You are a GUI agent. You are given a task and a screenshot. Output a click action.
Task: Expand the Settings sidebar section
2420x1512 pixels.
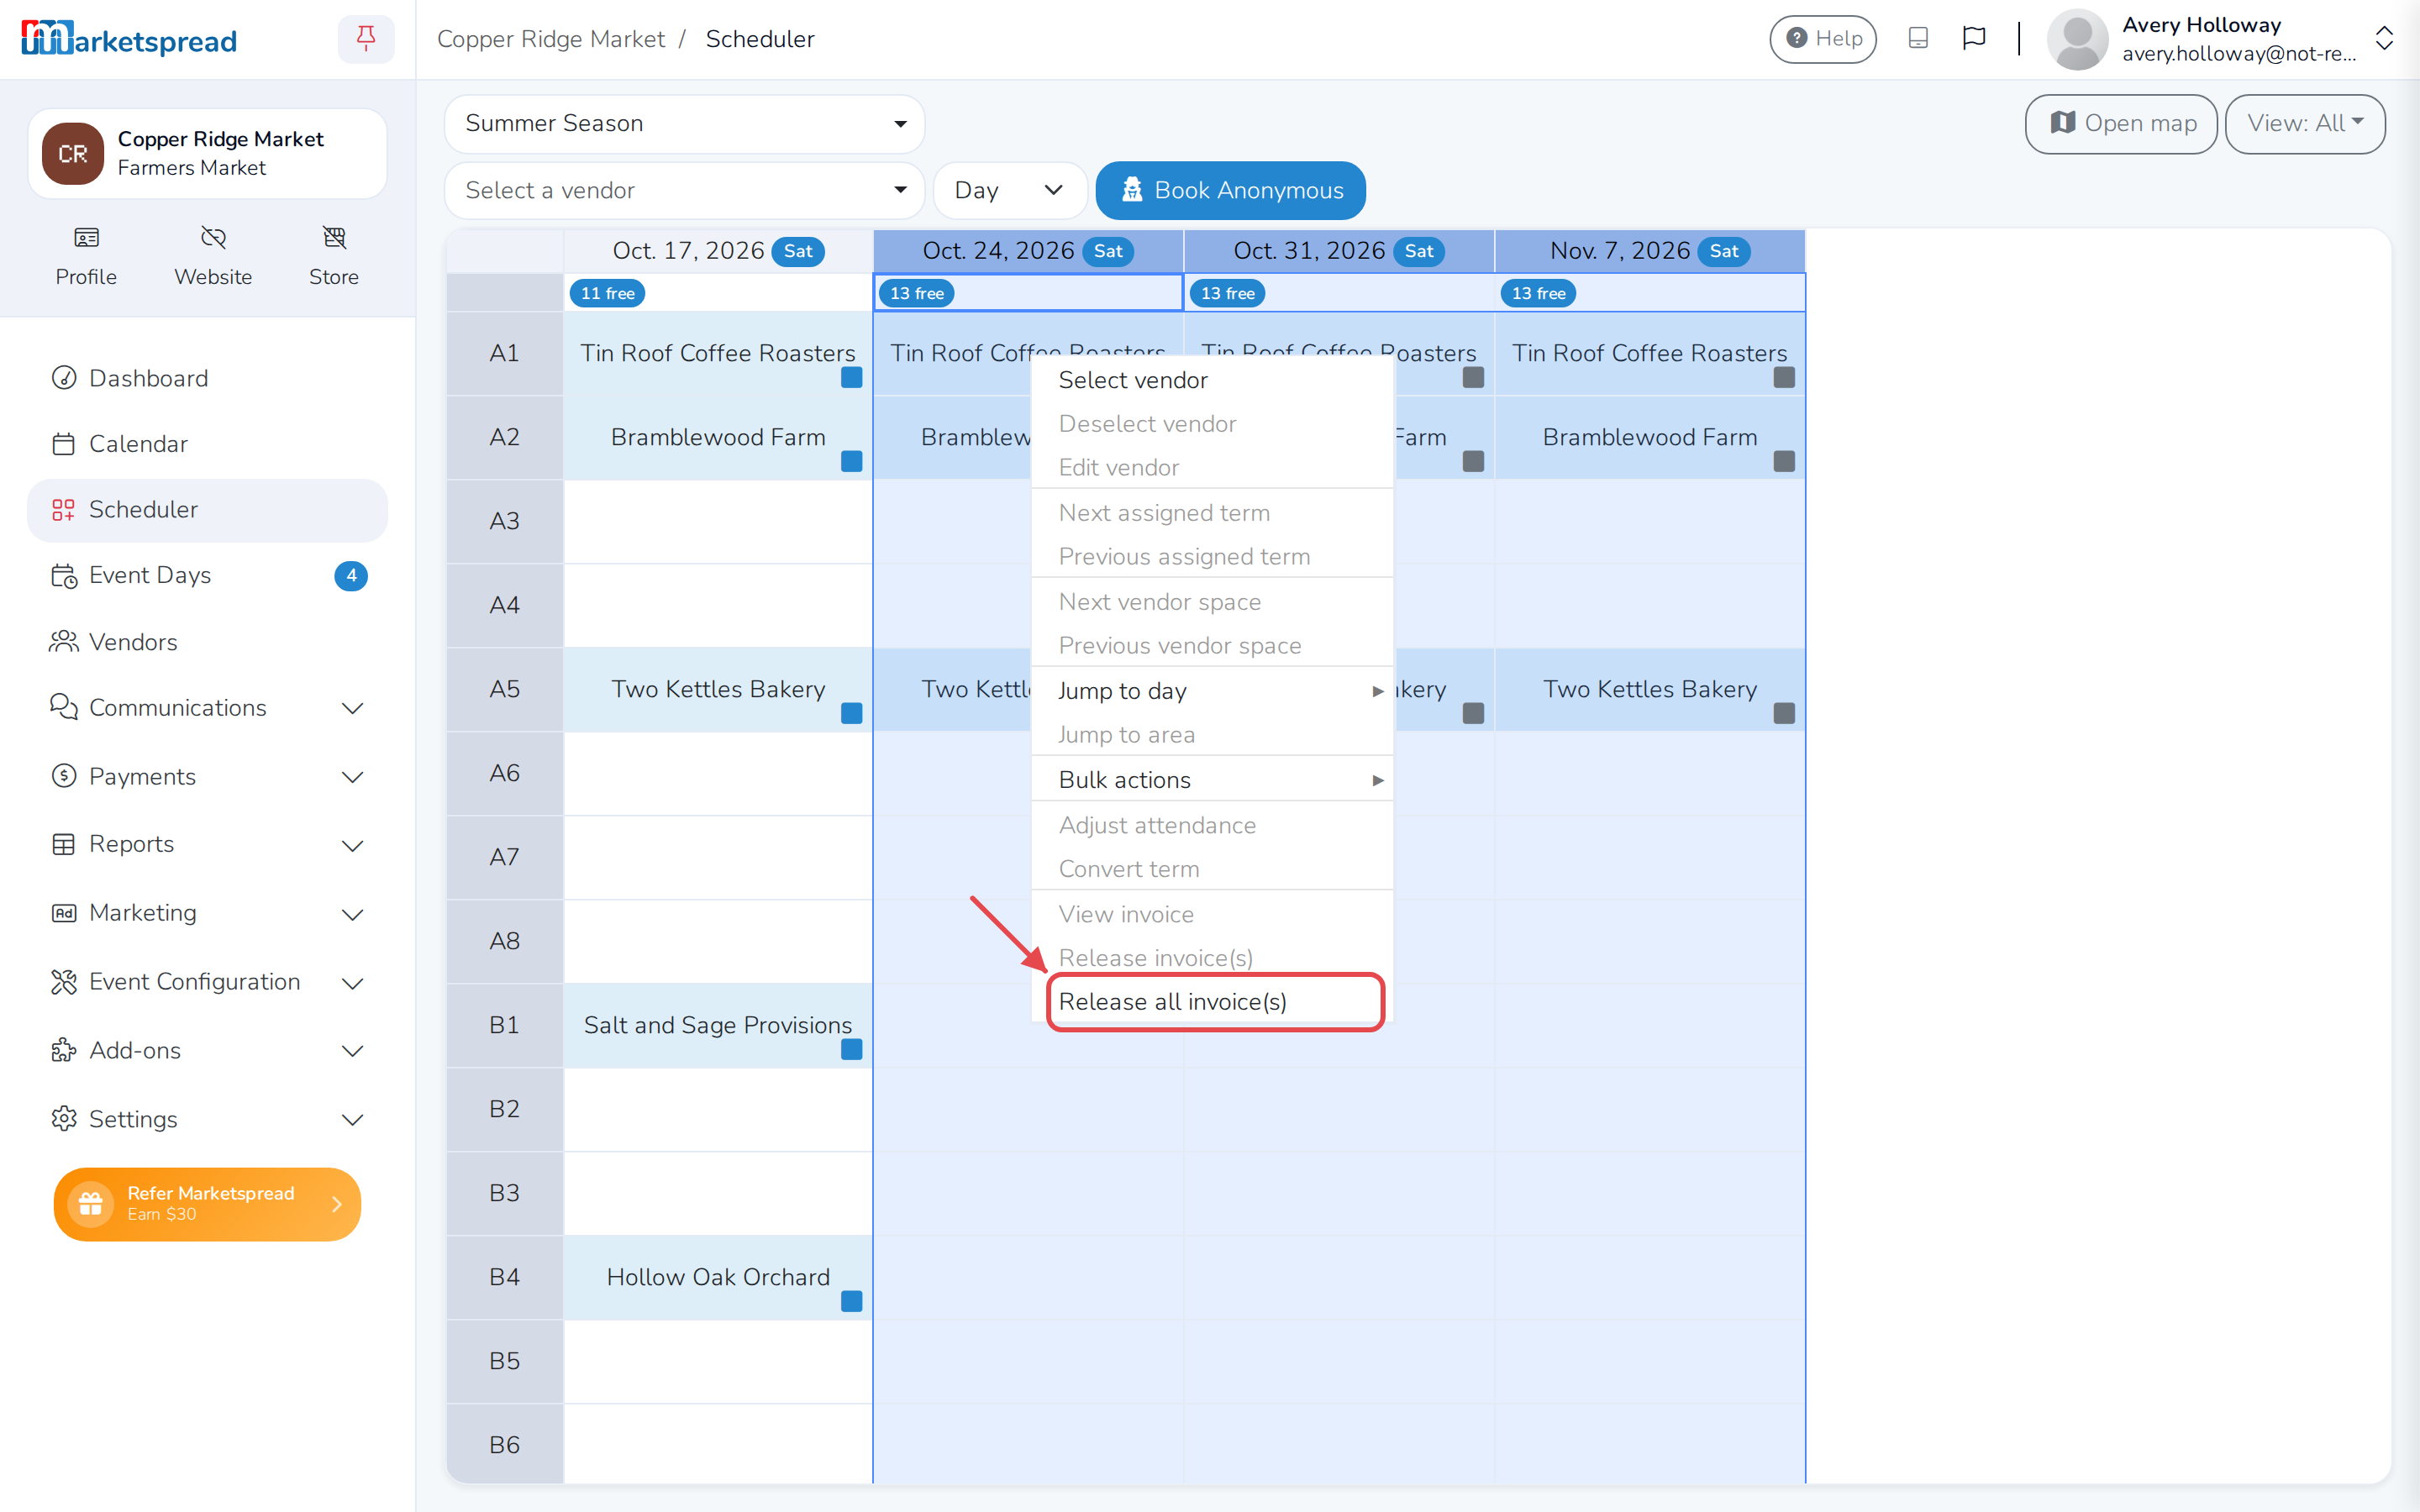click(x=207, y=1119)
